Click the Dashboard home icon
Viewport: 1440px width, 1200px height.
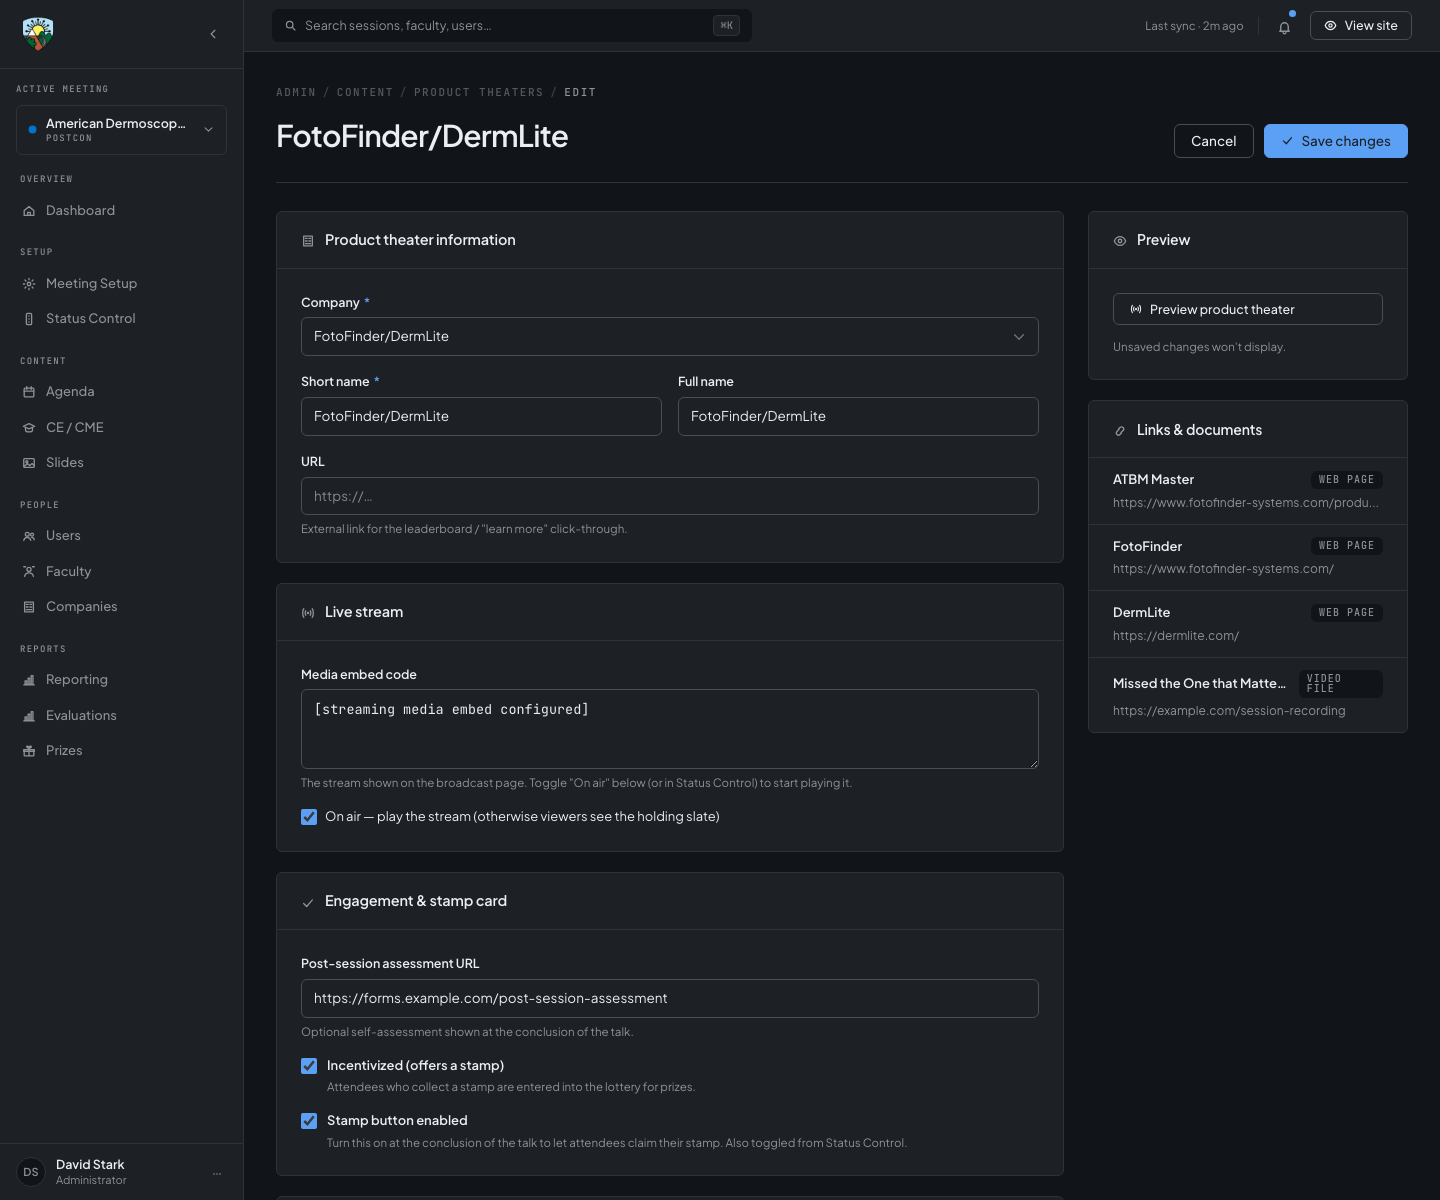pyautogui.click(x=29, y=211)
